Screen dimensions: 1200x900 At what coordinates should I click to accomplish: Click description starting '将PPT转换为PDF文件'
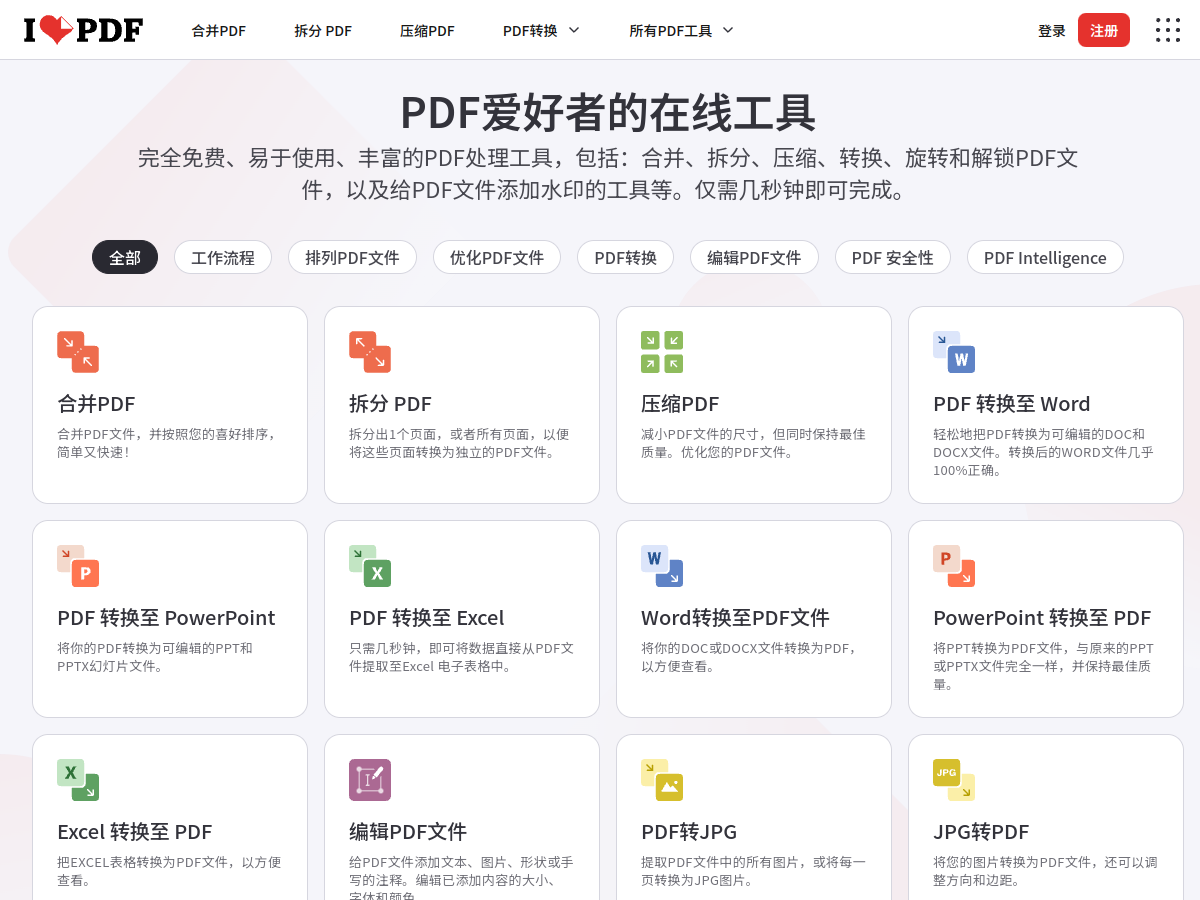point(1043,666)
